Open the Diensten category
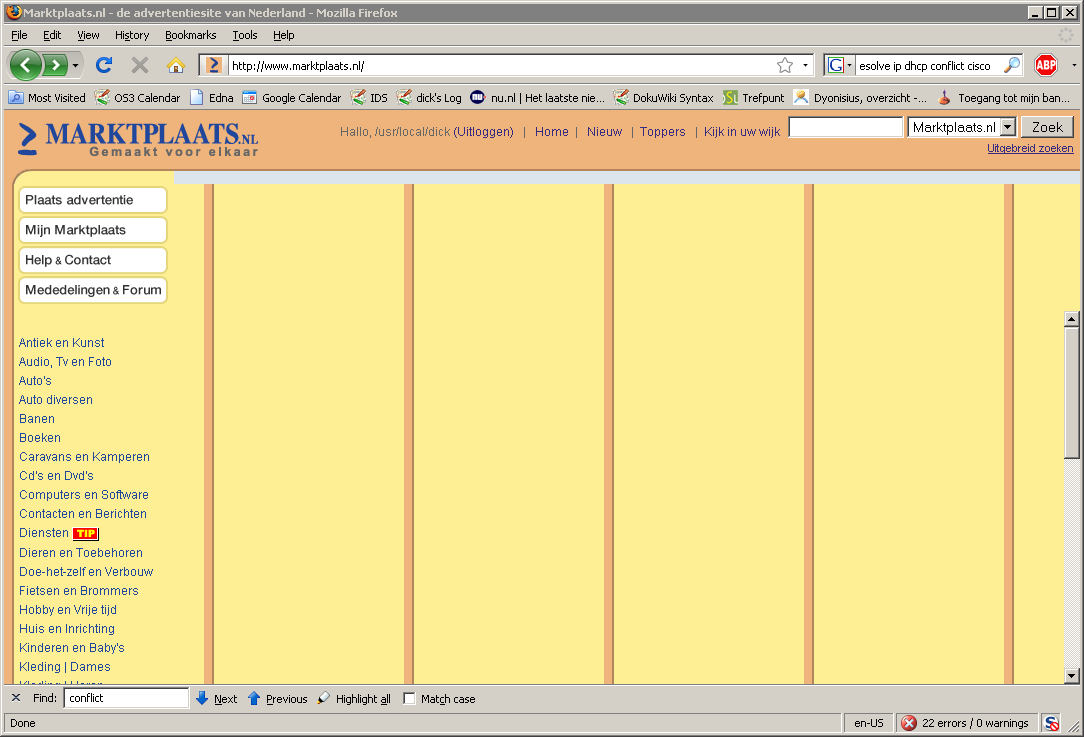This screenshot has width=1084, height=737. coord(44,533)
